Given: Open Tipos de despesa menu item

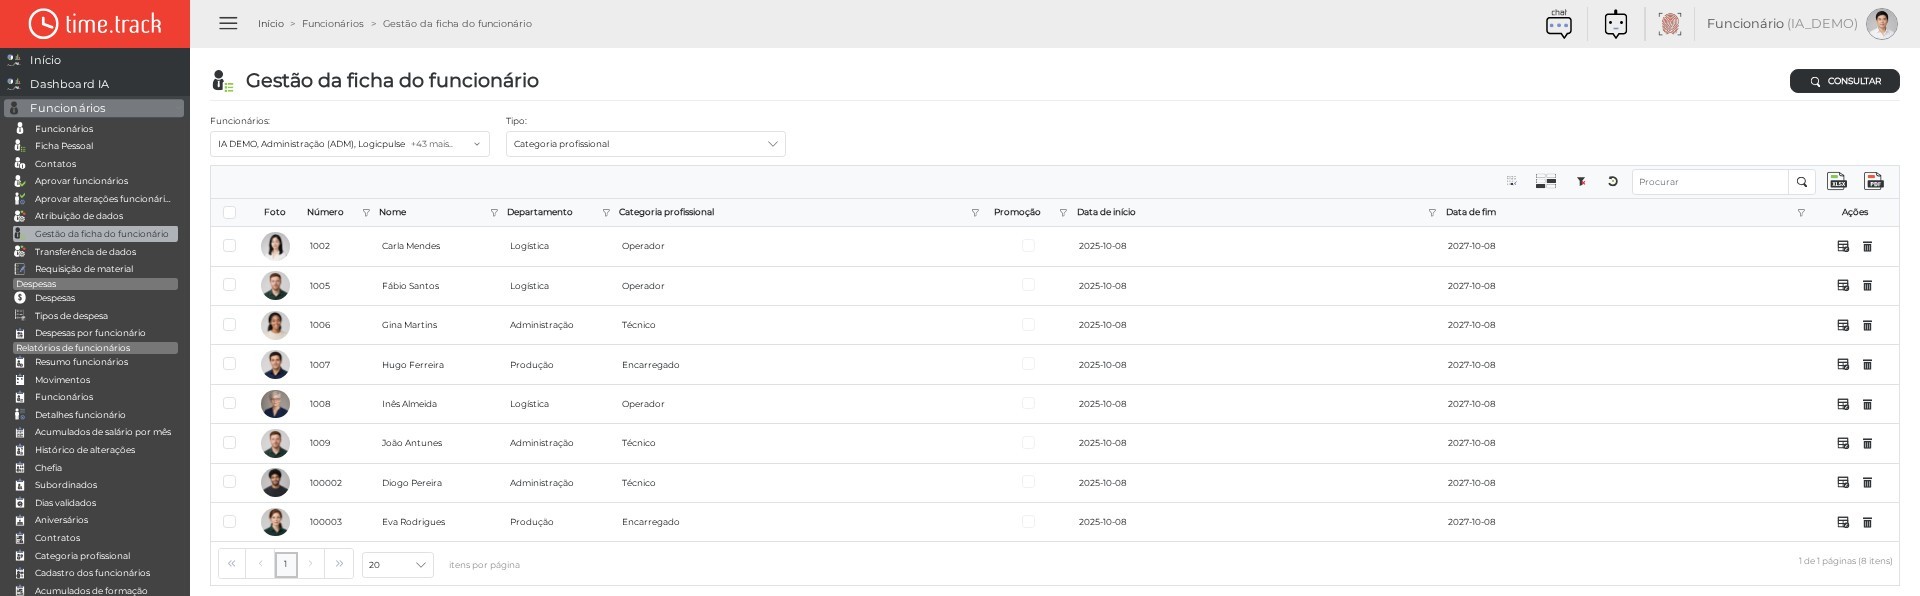Looking at the screenshot, I should coord(71,316).
